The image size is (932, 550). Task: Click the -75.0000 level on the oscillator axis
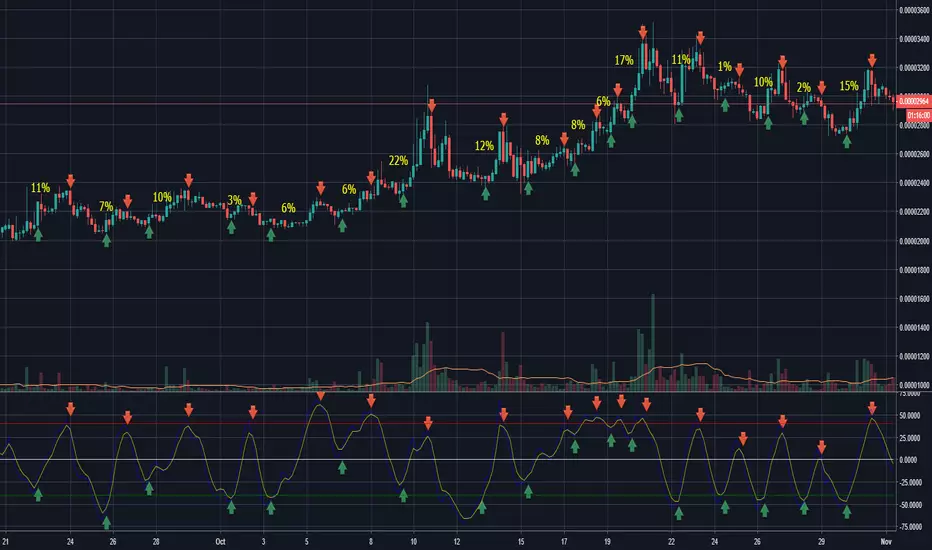[x=910, y=528]
